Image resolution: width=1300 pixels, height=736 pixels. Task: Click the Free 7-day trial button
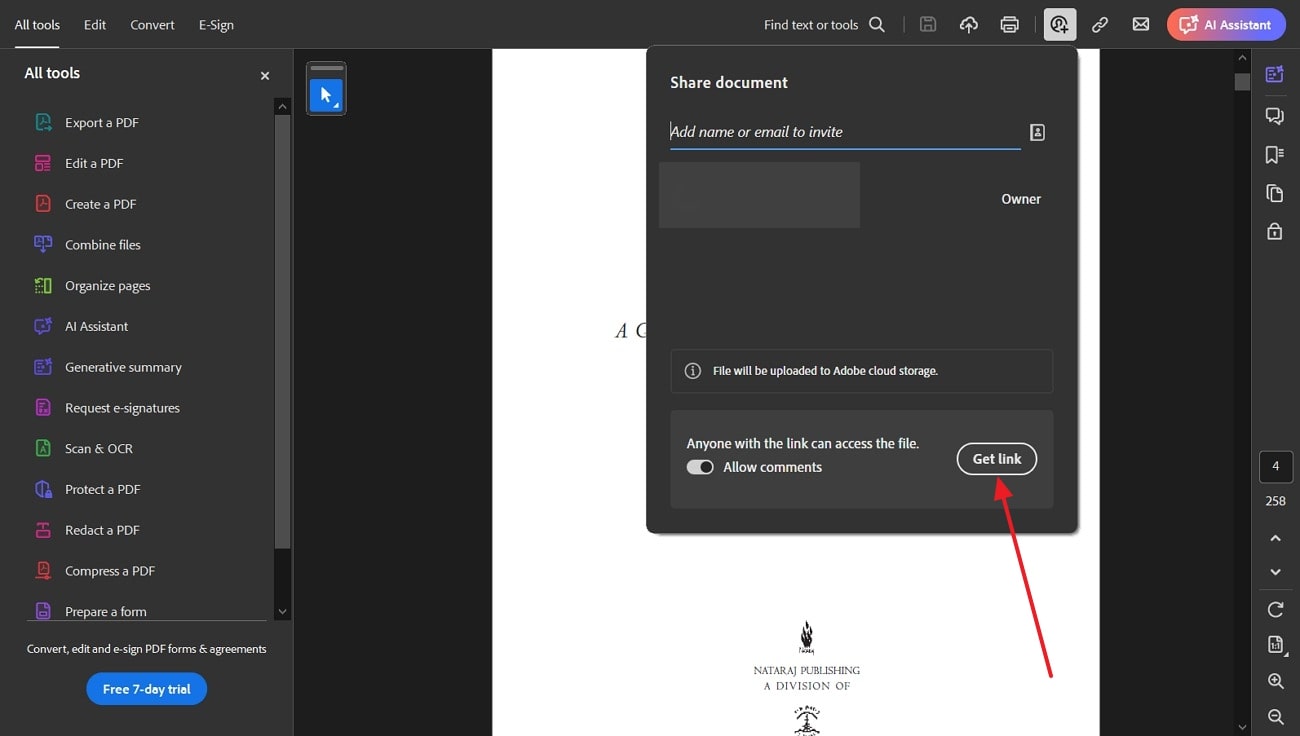(x=147, y=689)
